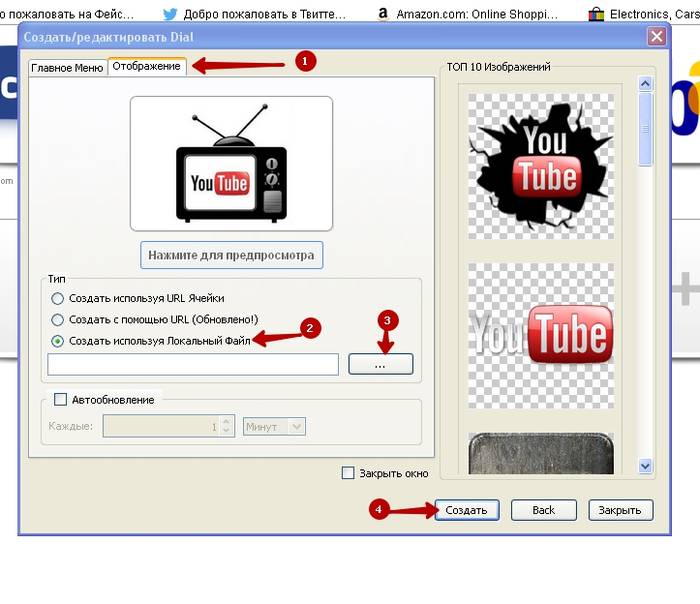Click the Twitter bird icon in bookmarks bar
Viewport: 700px width, 604px height.
(170, 13)
